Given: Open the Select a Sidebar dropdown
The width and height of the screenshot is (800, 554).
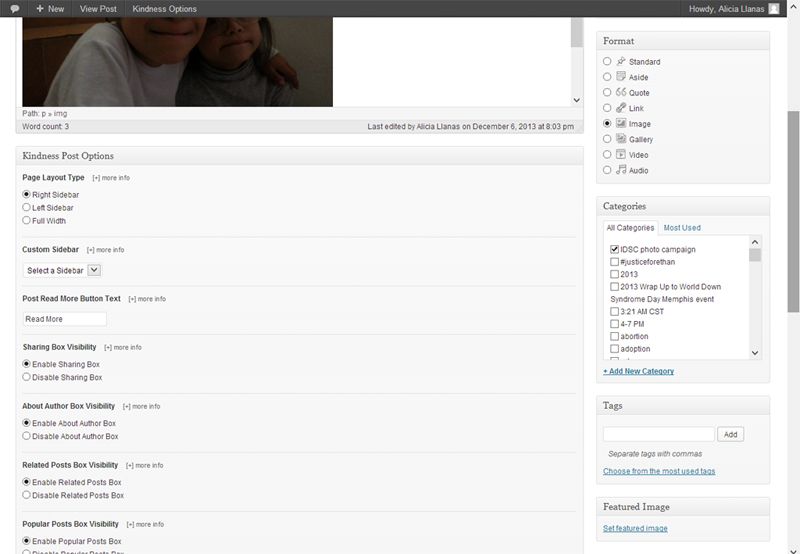Looking at the screenshot, I should point(62,270).
